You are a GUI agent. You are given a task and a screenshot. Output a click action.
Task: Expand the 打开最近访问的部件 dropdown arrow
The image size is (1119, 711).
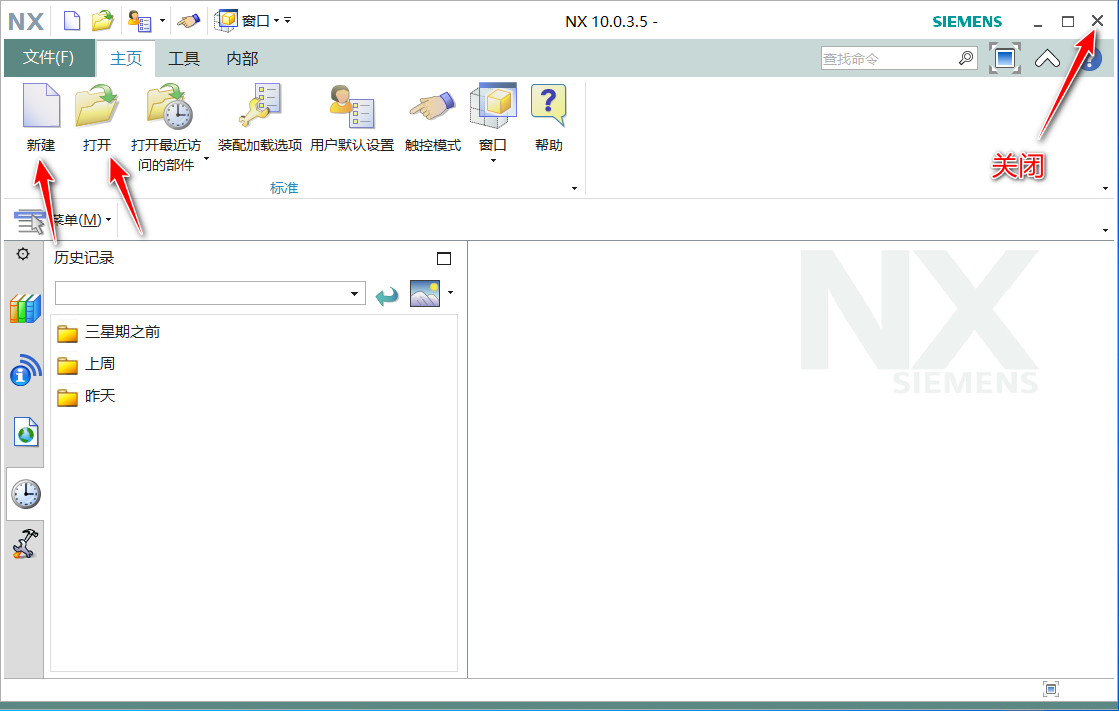click(206, 158)
